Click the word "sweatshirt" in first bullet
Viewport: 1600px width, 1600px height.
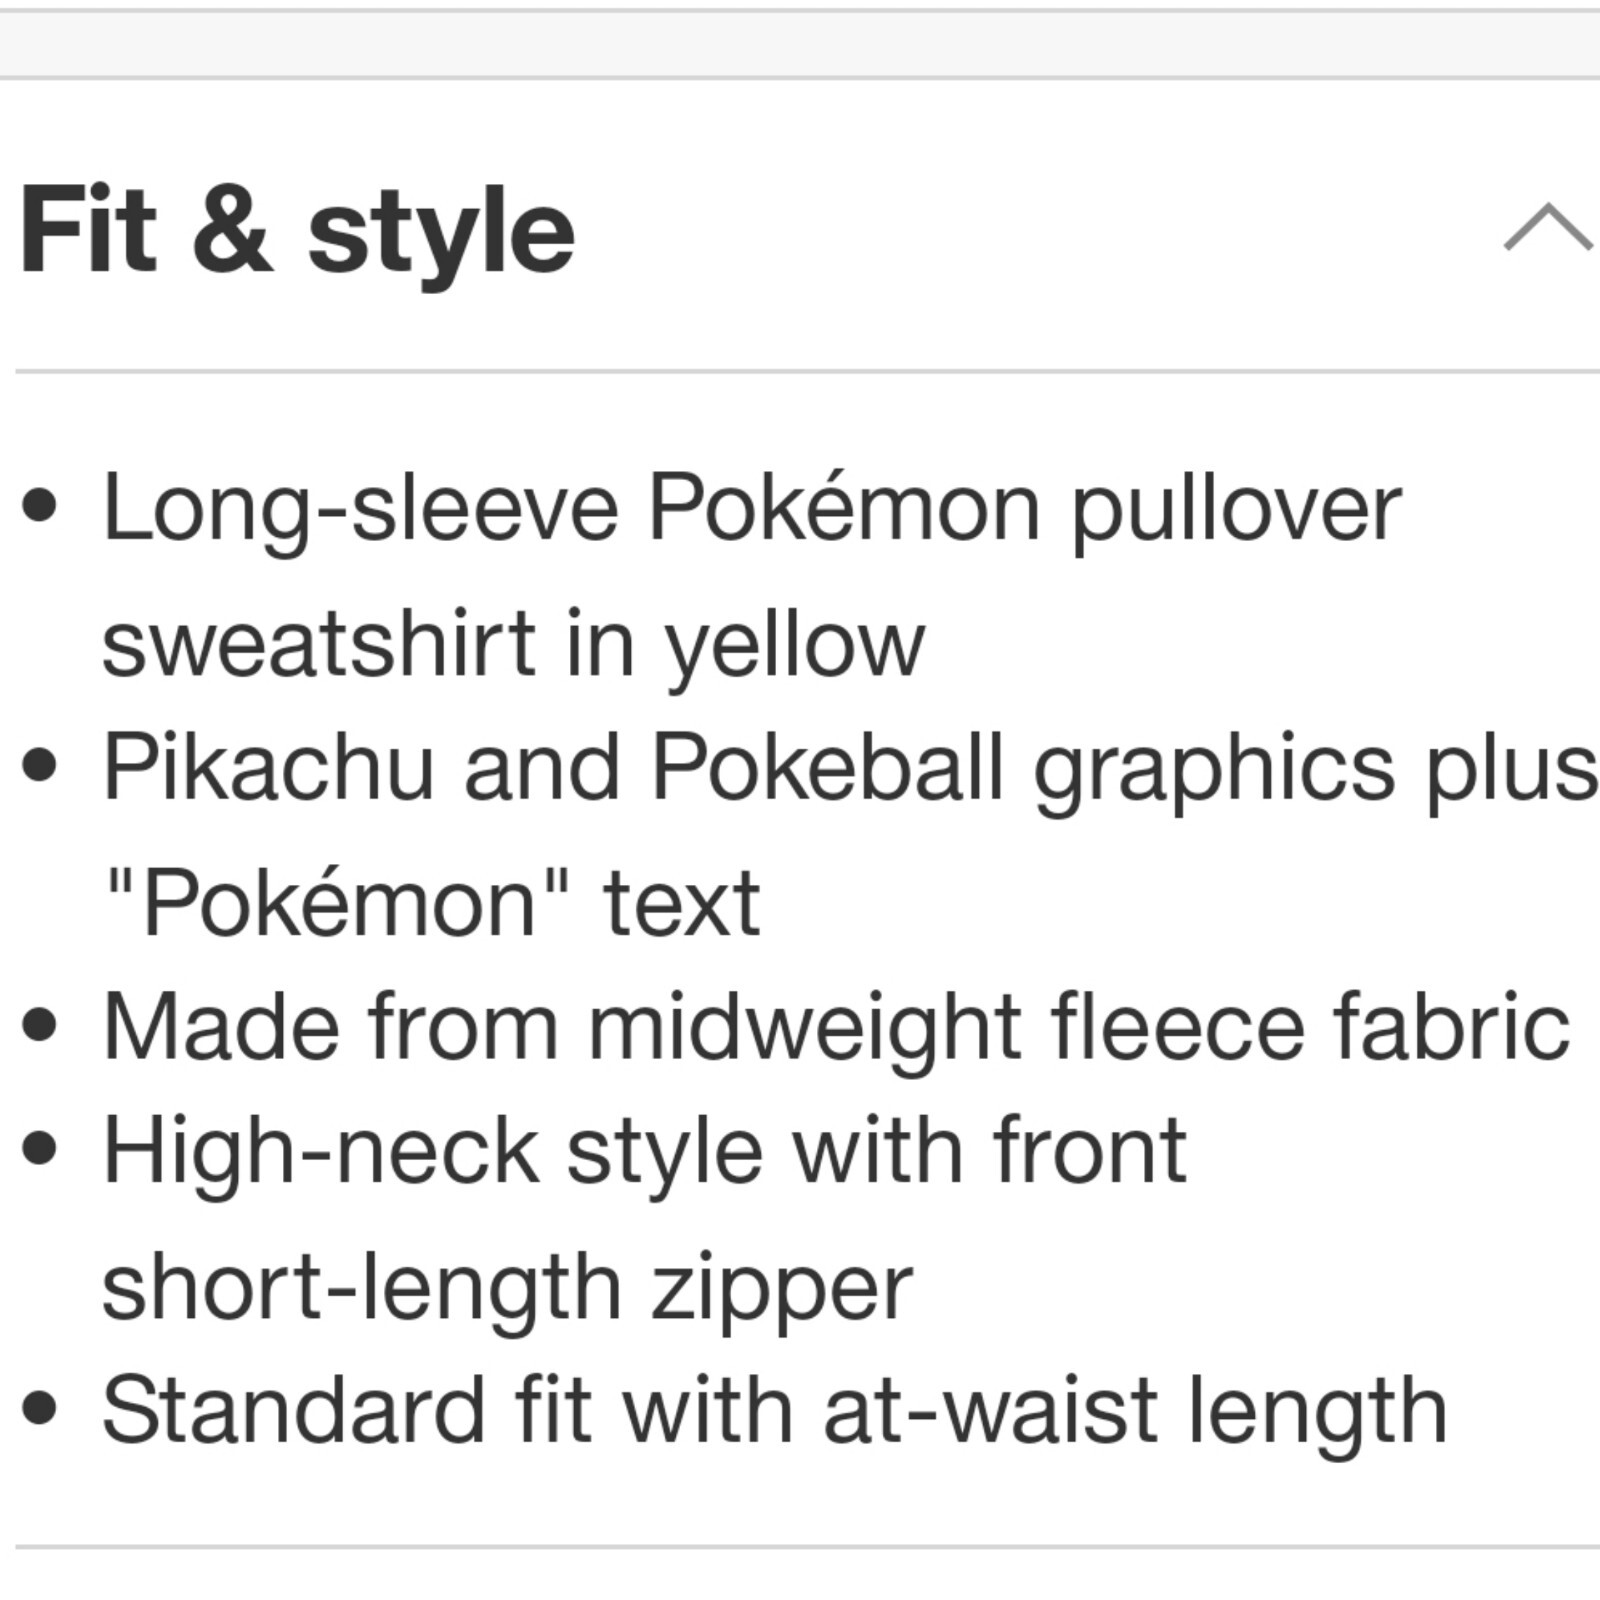click(320, 646)
